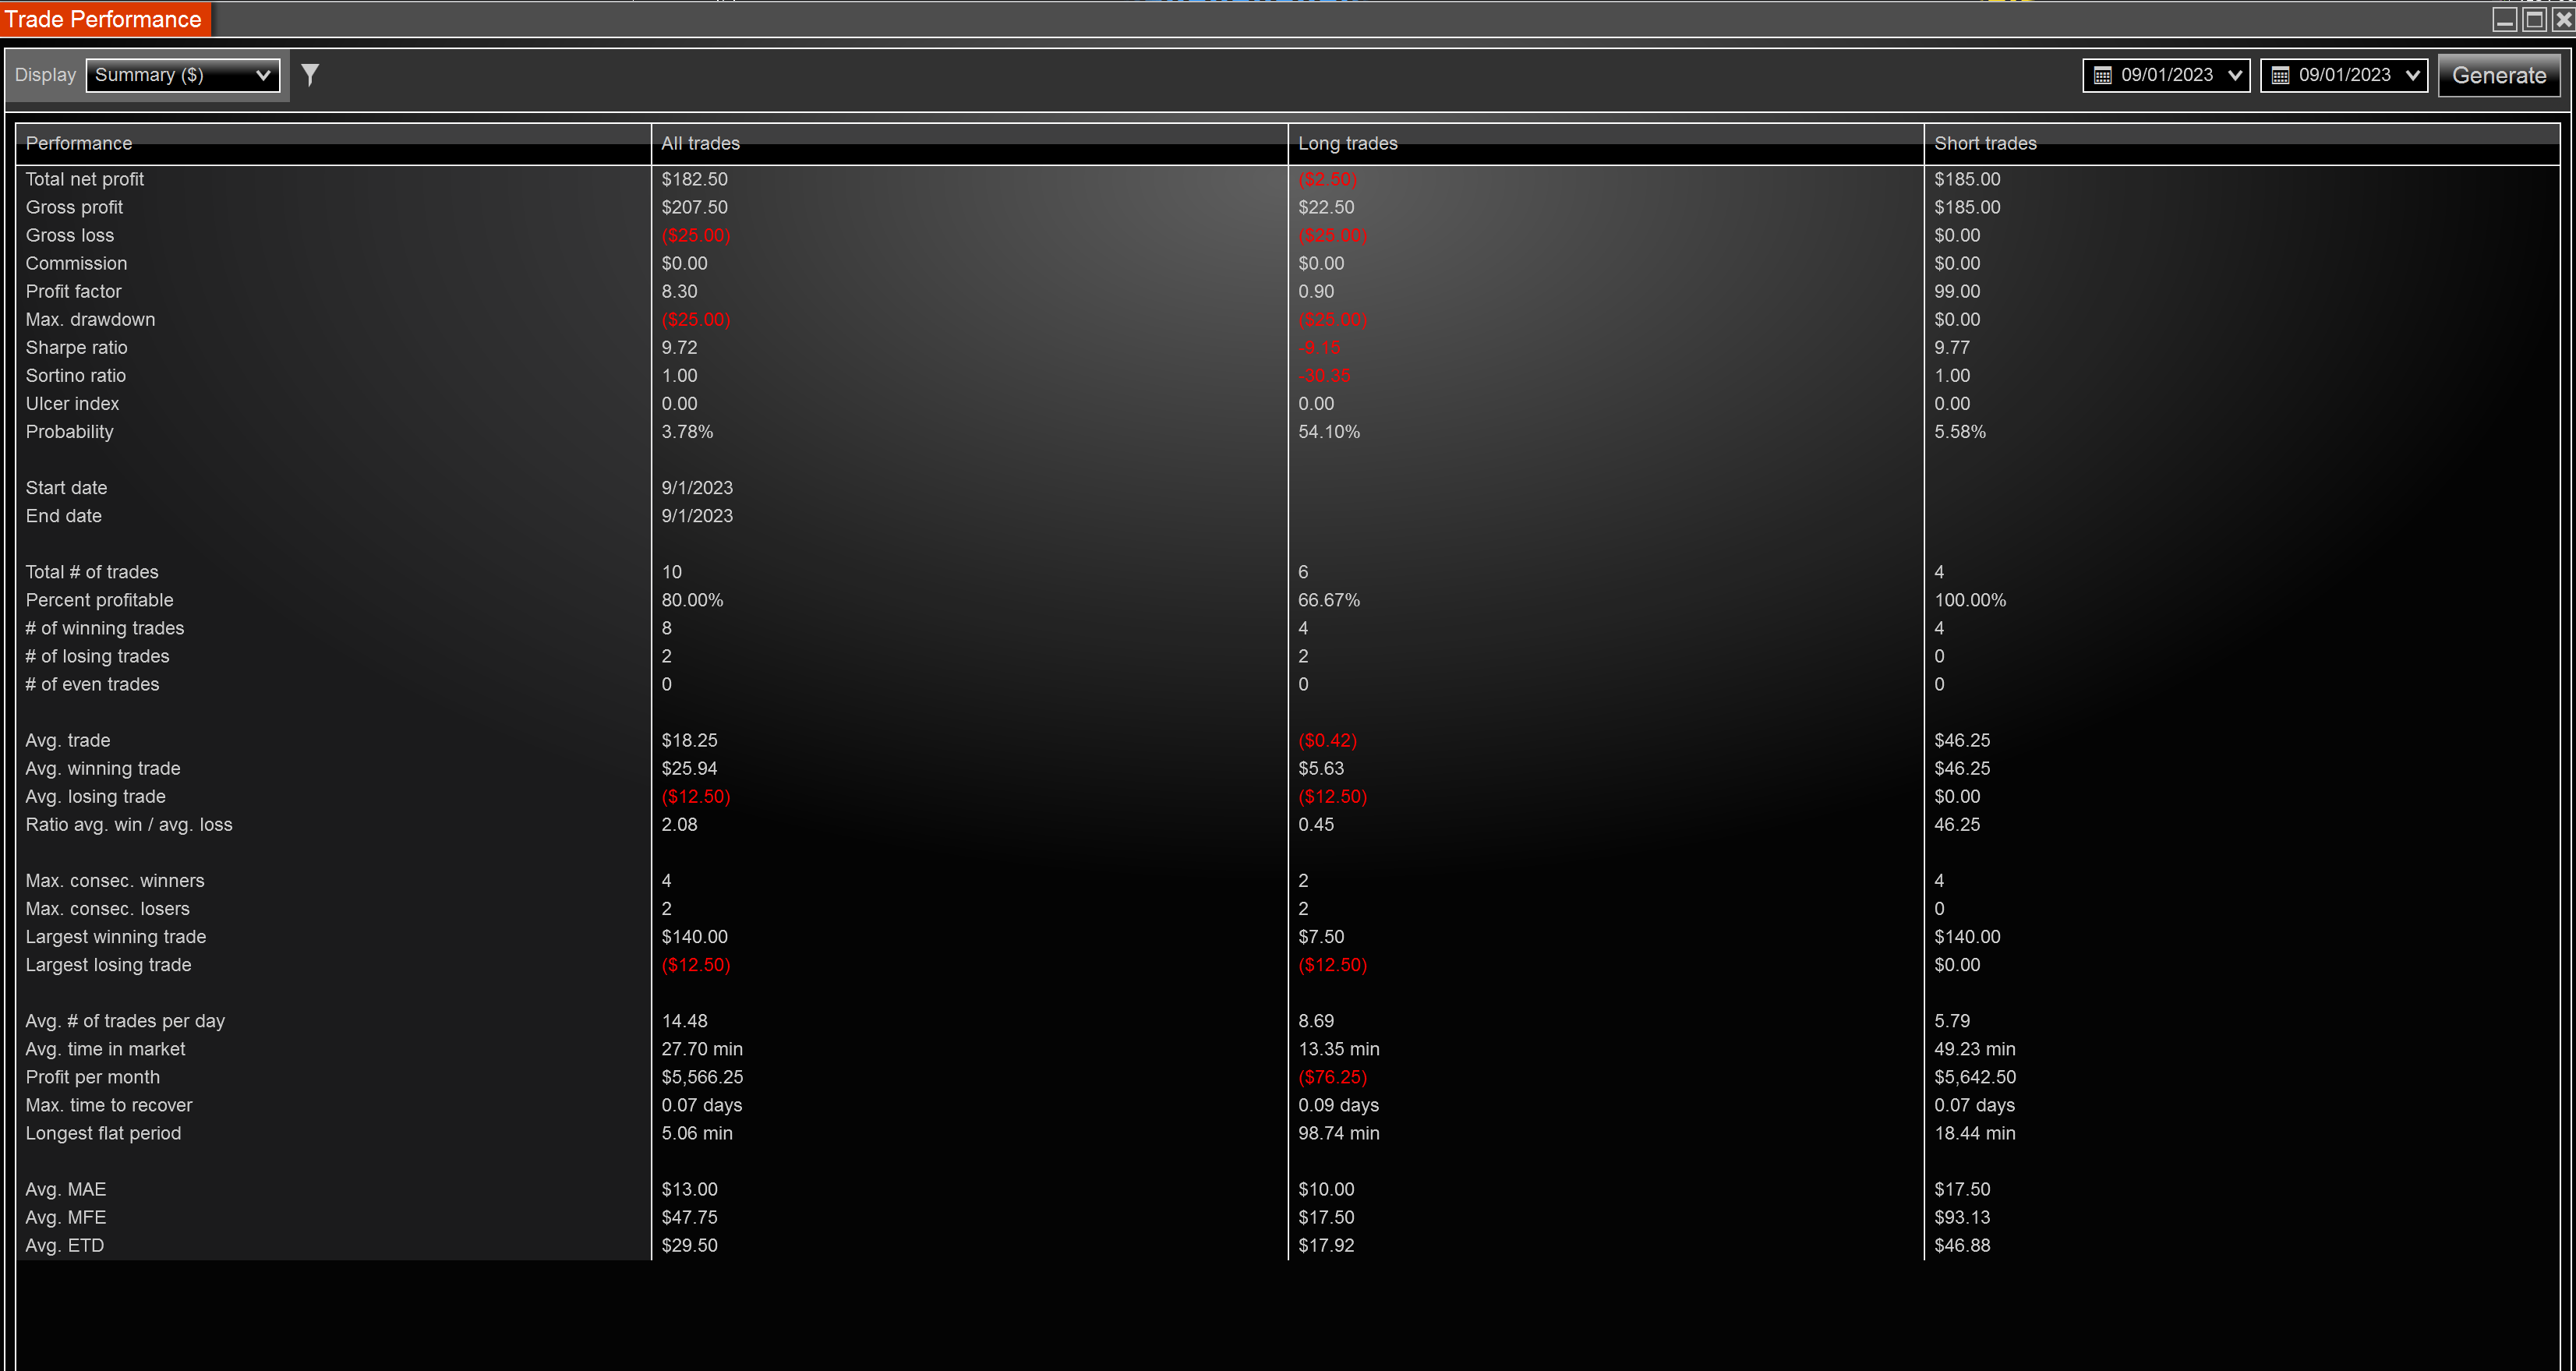Minimize the Trade Performance window

coord(2504,20)
